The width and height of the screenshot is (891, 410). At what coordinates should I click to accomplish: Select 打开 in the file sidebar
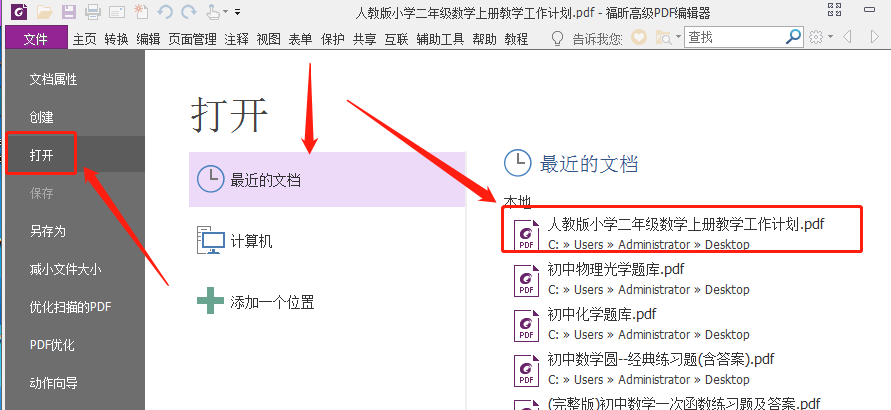(74, 155)
